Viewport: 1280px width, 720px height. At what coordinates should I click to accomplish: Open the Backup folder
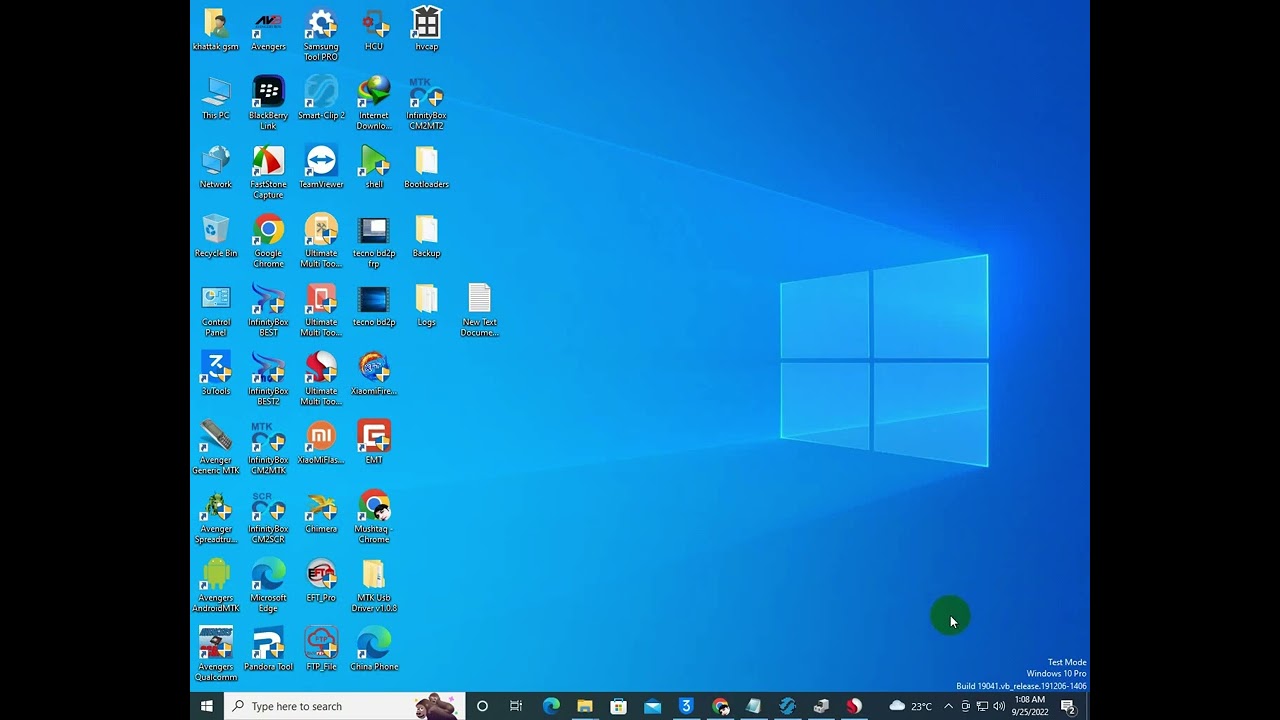(x=426, y=236)
